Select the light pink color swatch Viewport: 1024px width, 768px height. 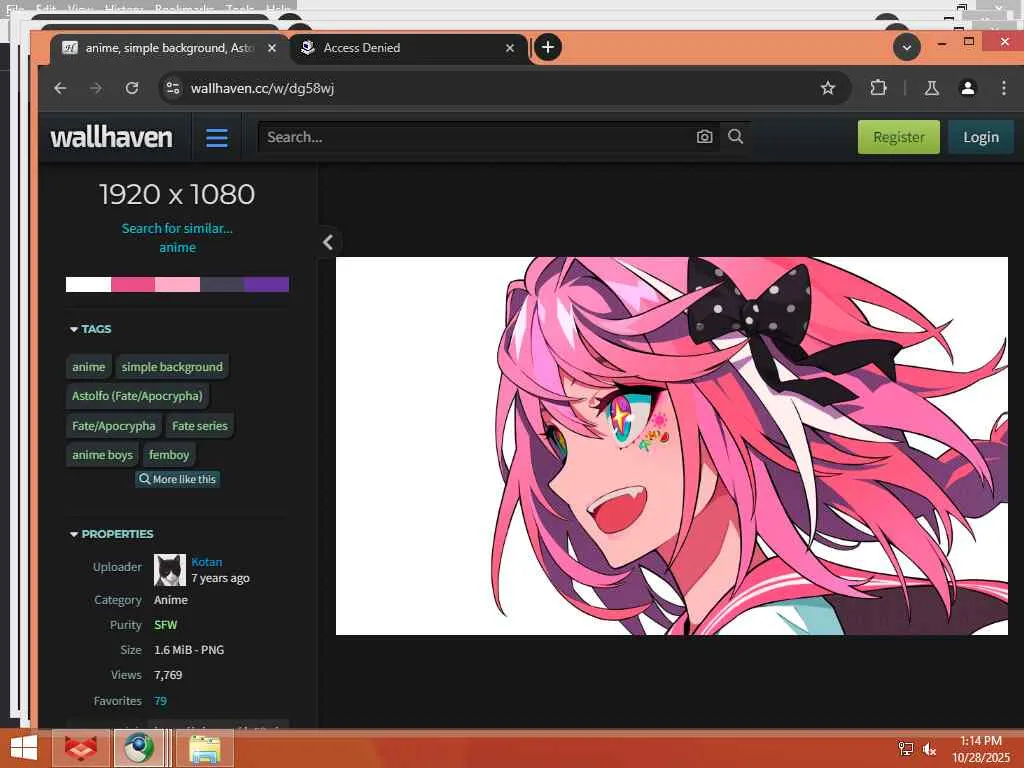(x=178, y=284)
